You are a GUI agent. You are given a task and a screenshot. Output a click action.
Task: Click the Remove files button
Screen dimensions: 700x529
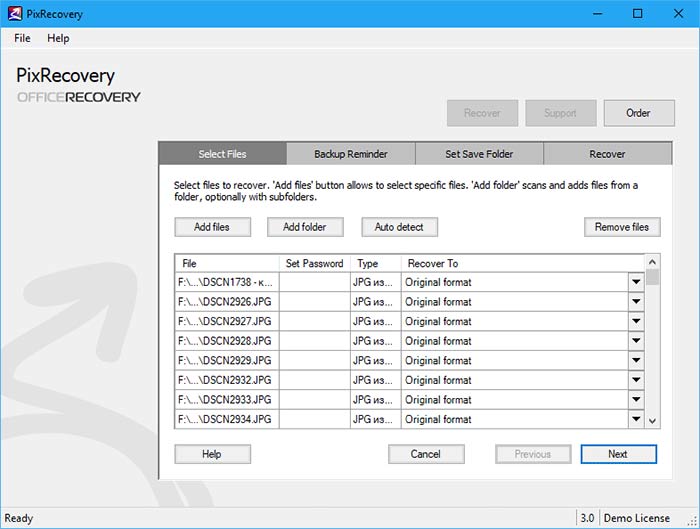622,227
